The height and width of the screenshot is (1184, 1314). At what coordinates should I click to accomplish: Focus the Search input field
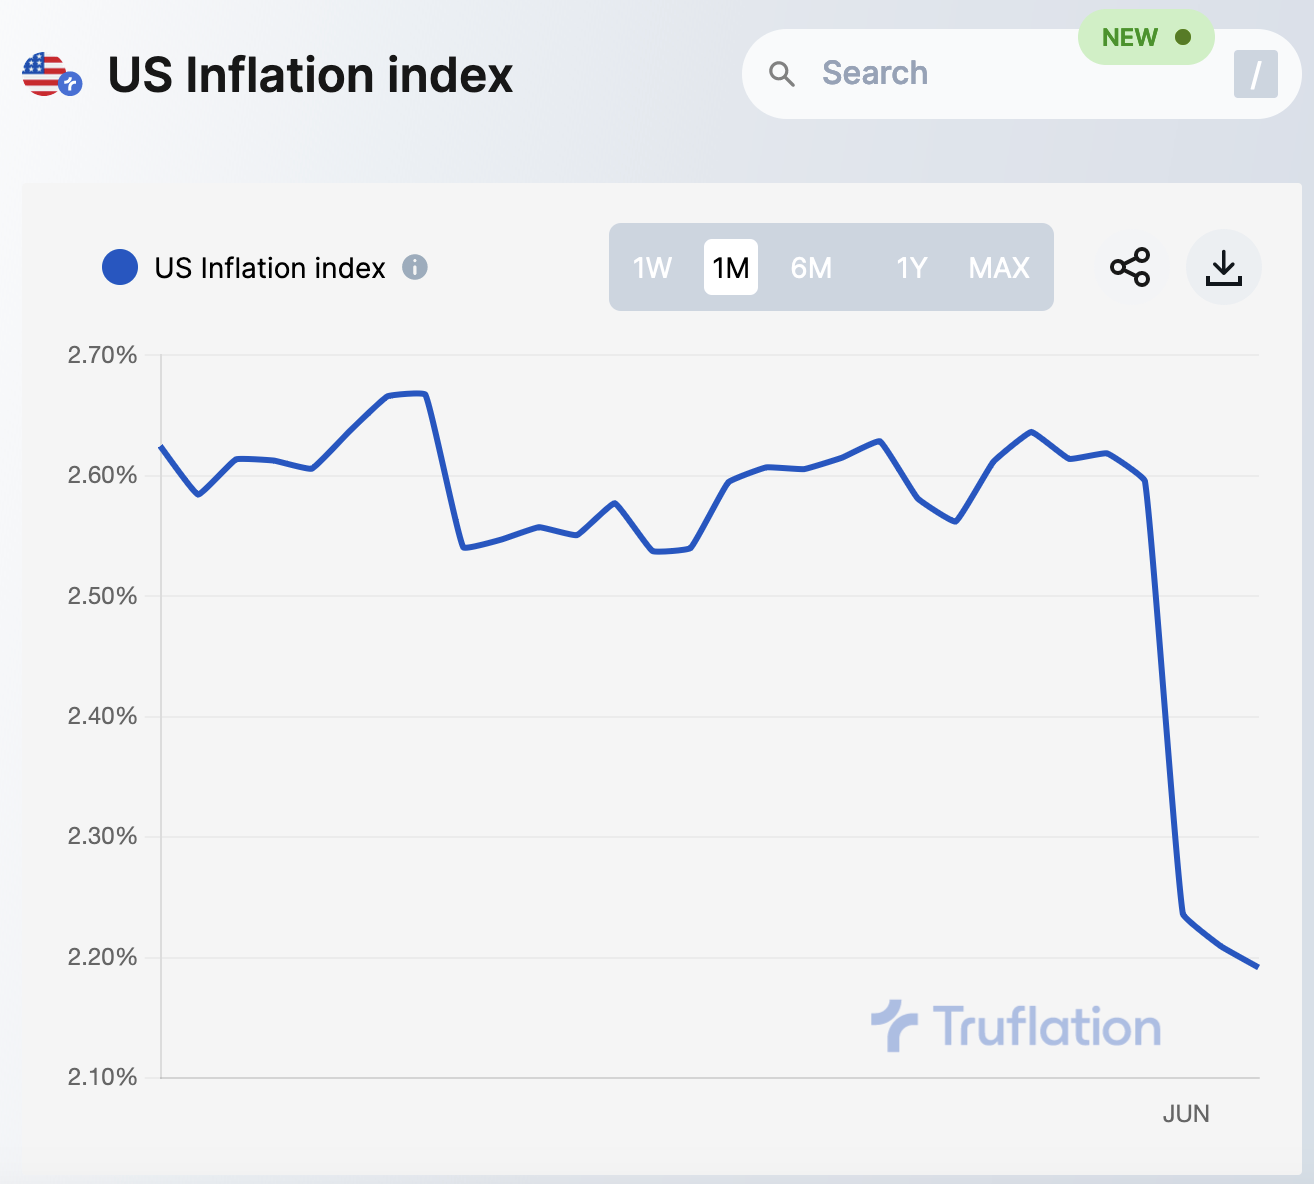pos(990,74)
